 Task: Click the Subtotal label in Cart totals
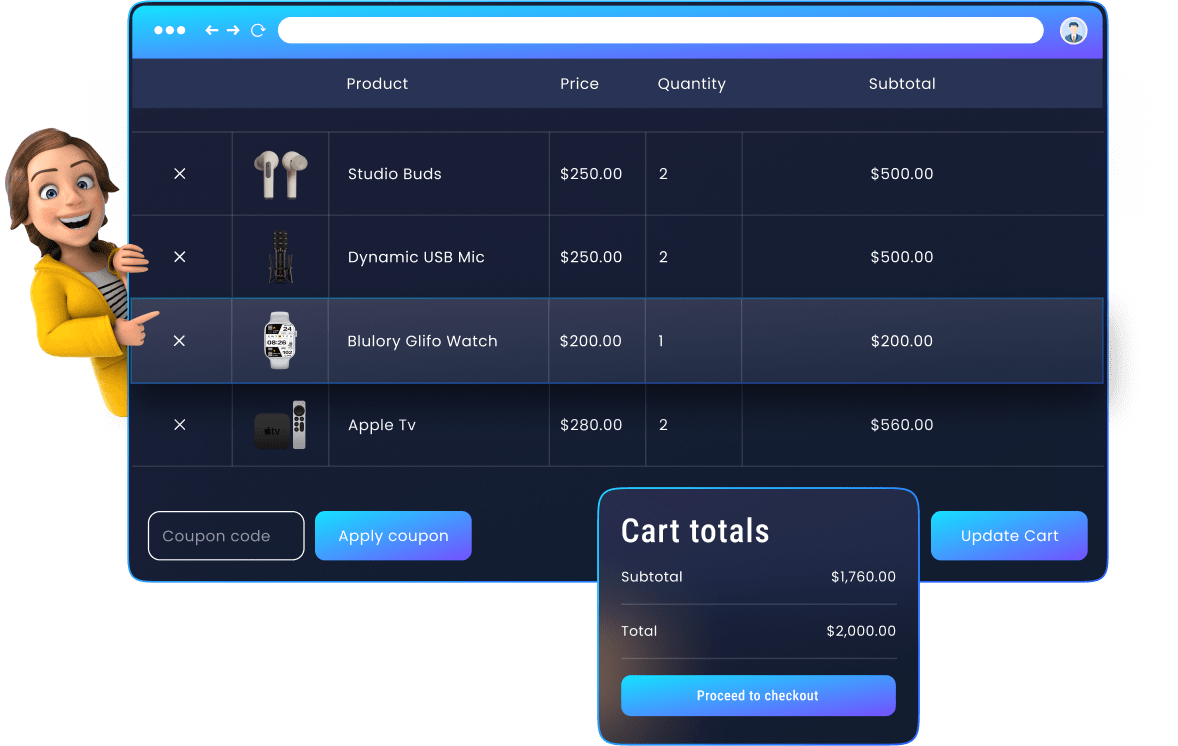[x=652, y=577]
